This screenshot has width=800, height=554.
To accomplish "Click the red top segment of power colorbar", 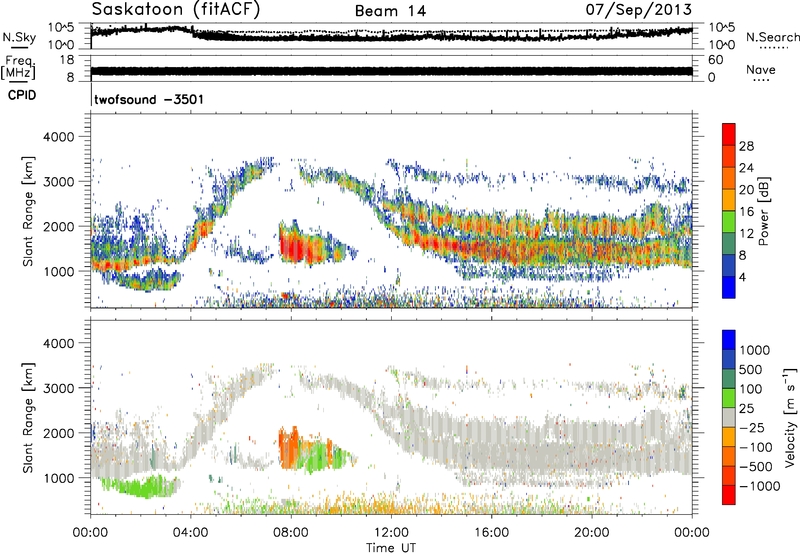I will 729,134.
